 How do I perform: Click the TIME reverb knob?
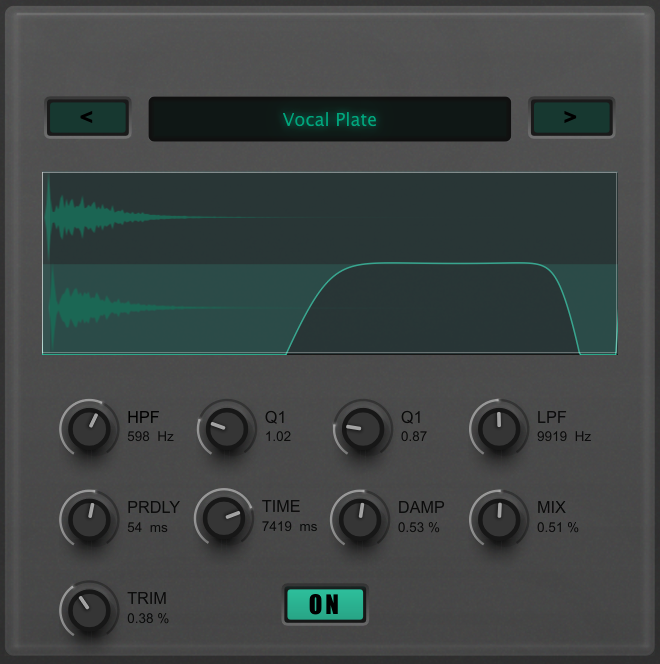point(224,518)
